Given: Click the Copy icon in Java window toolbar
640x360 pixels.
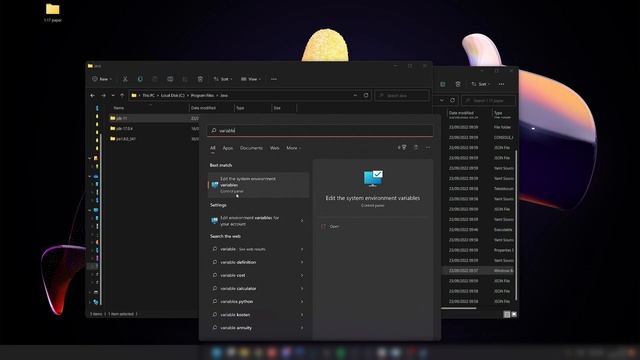Looking at the screenshot, I should coord(140,79).
